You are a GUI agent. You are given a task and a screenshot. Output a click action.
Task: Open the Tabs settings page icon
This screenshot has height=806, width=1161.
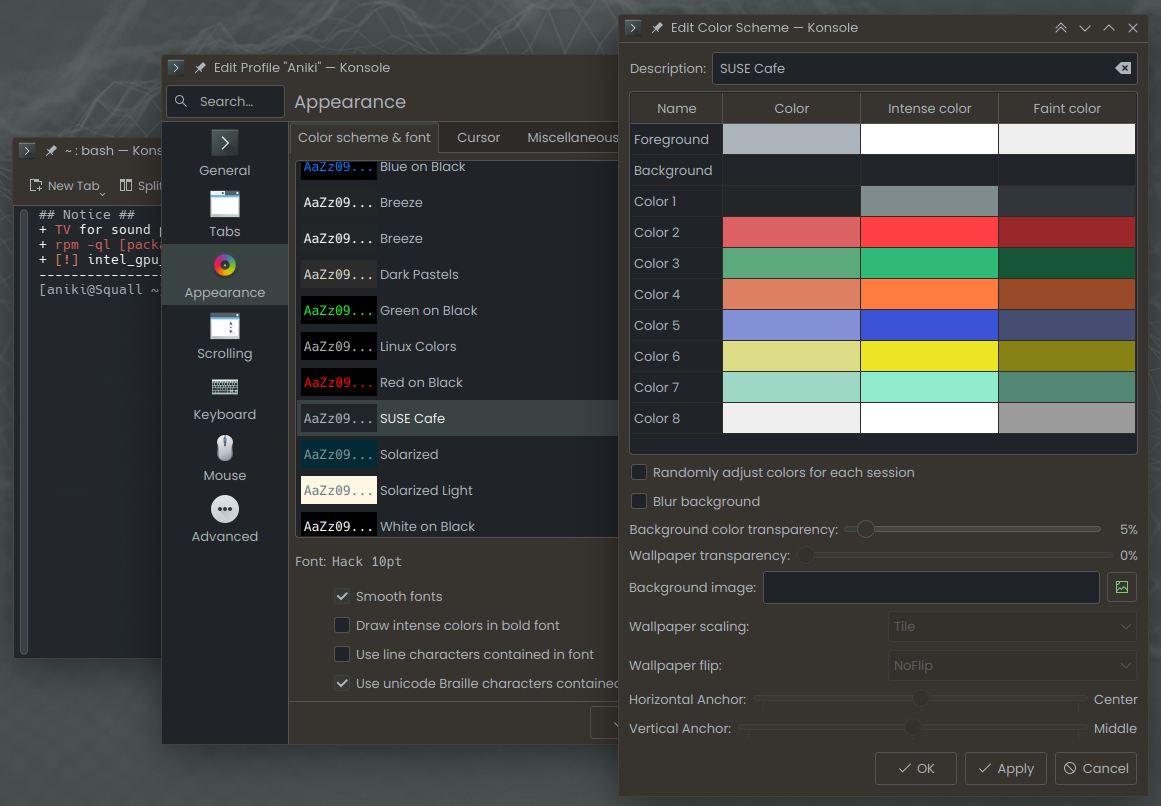click(x=224, y=204)
